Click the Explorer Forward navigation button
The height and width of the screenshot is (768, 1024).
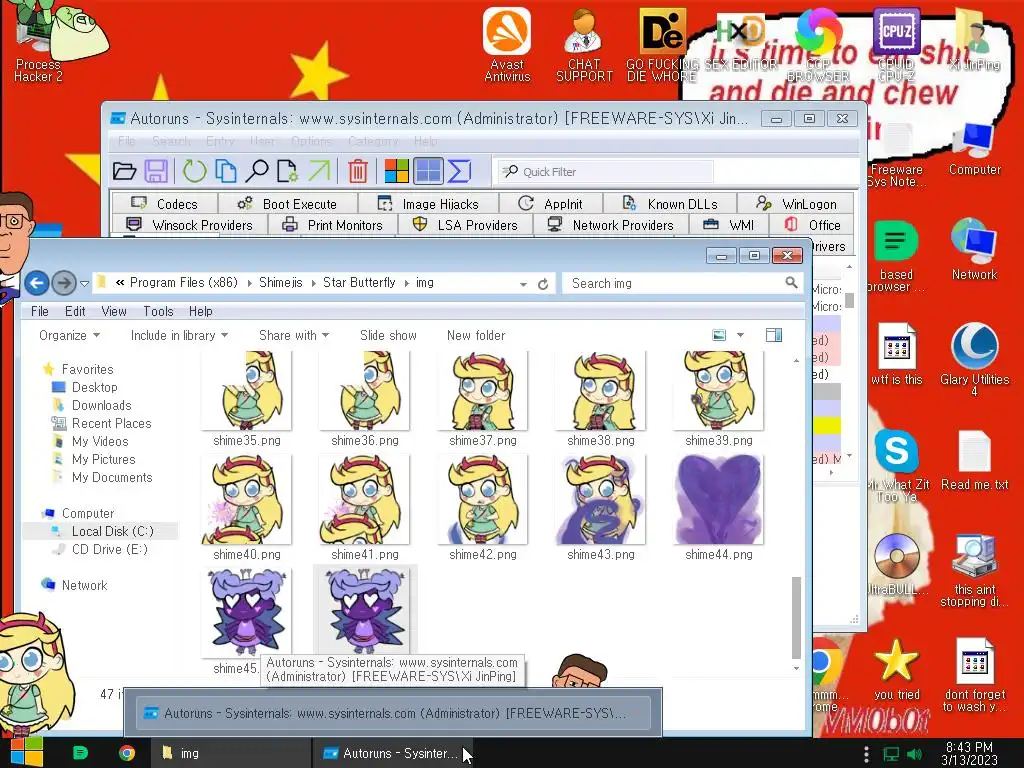coord(64,283)
